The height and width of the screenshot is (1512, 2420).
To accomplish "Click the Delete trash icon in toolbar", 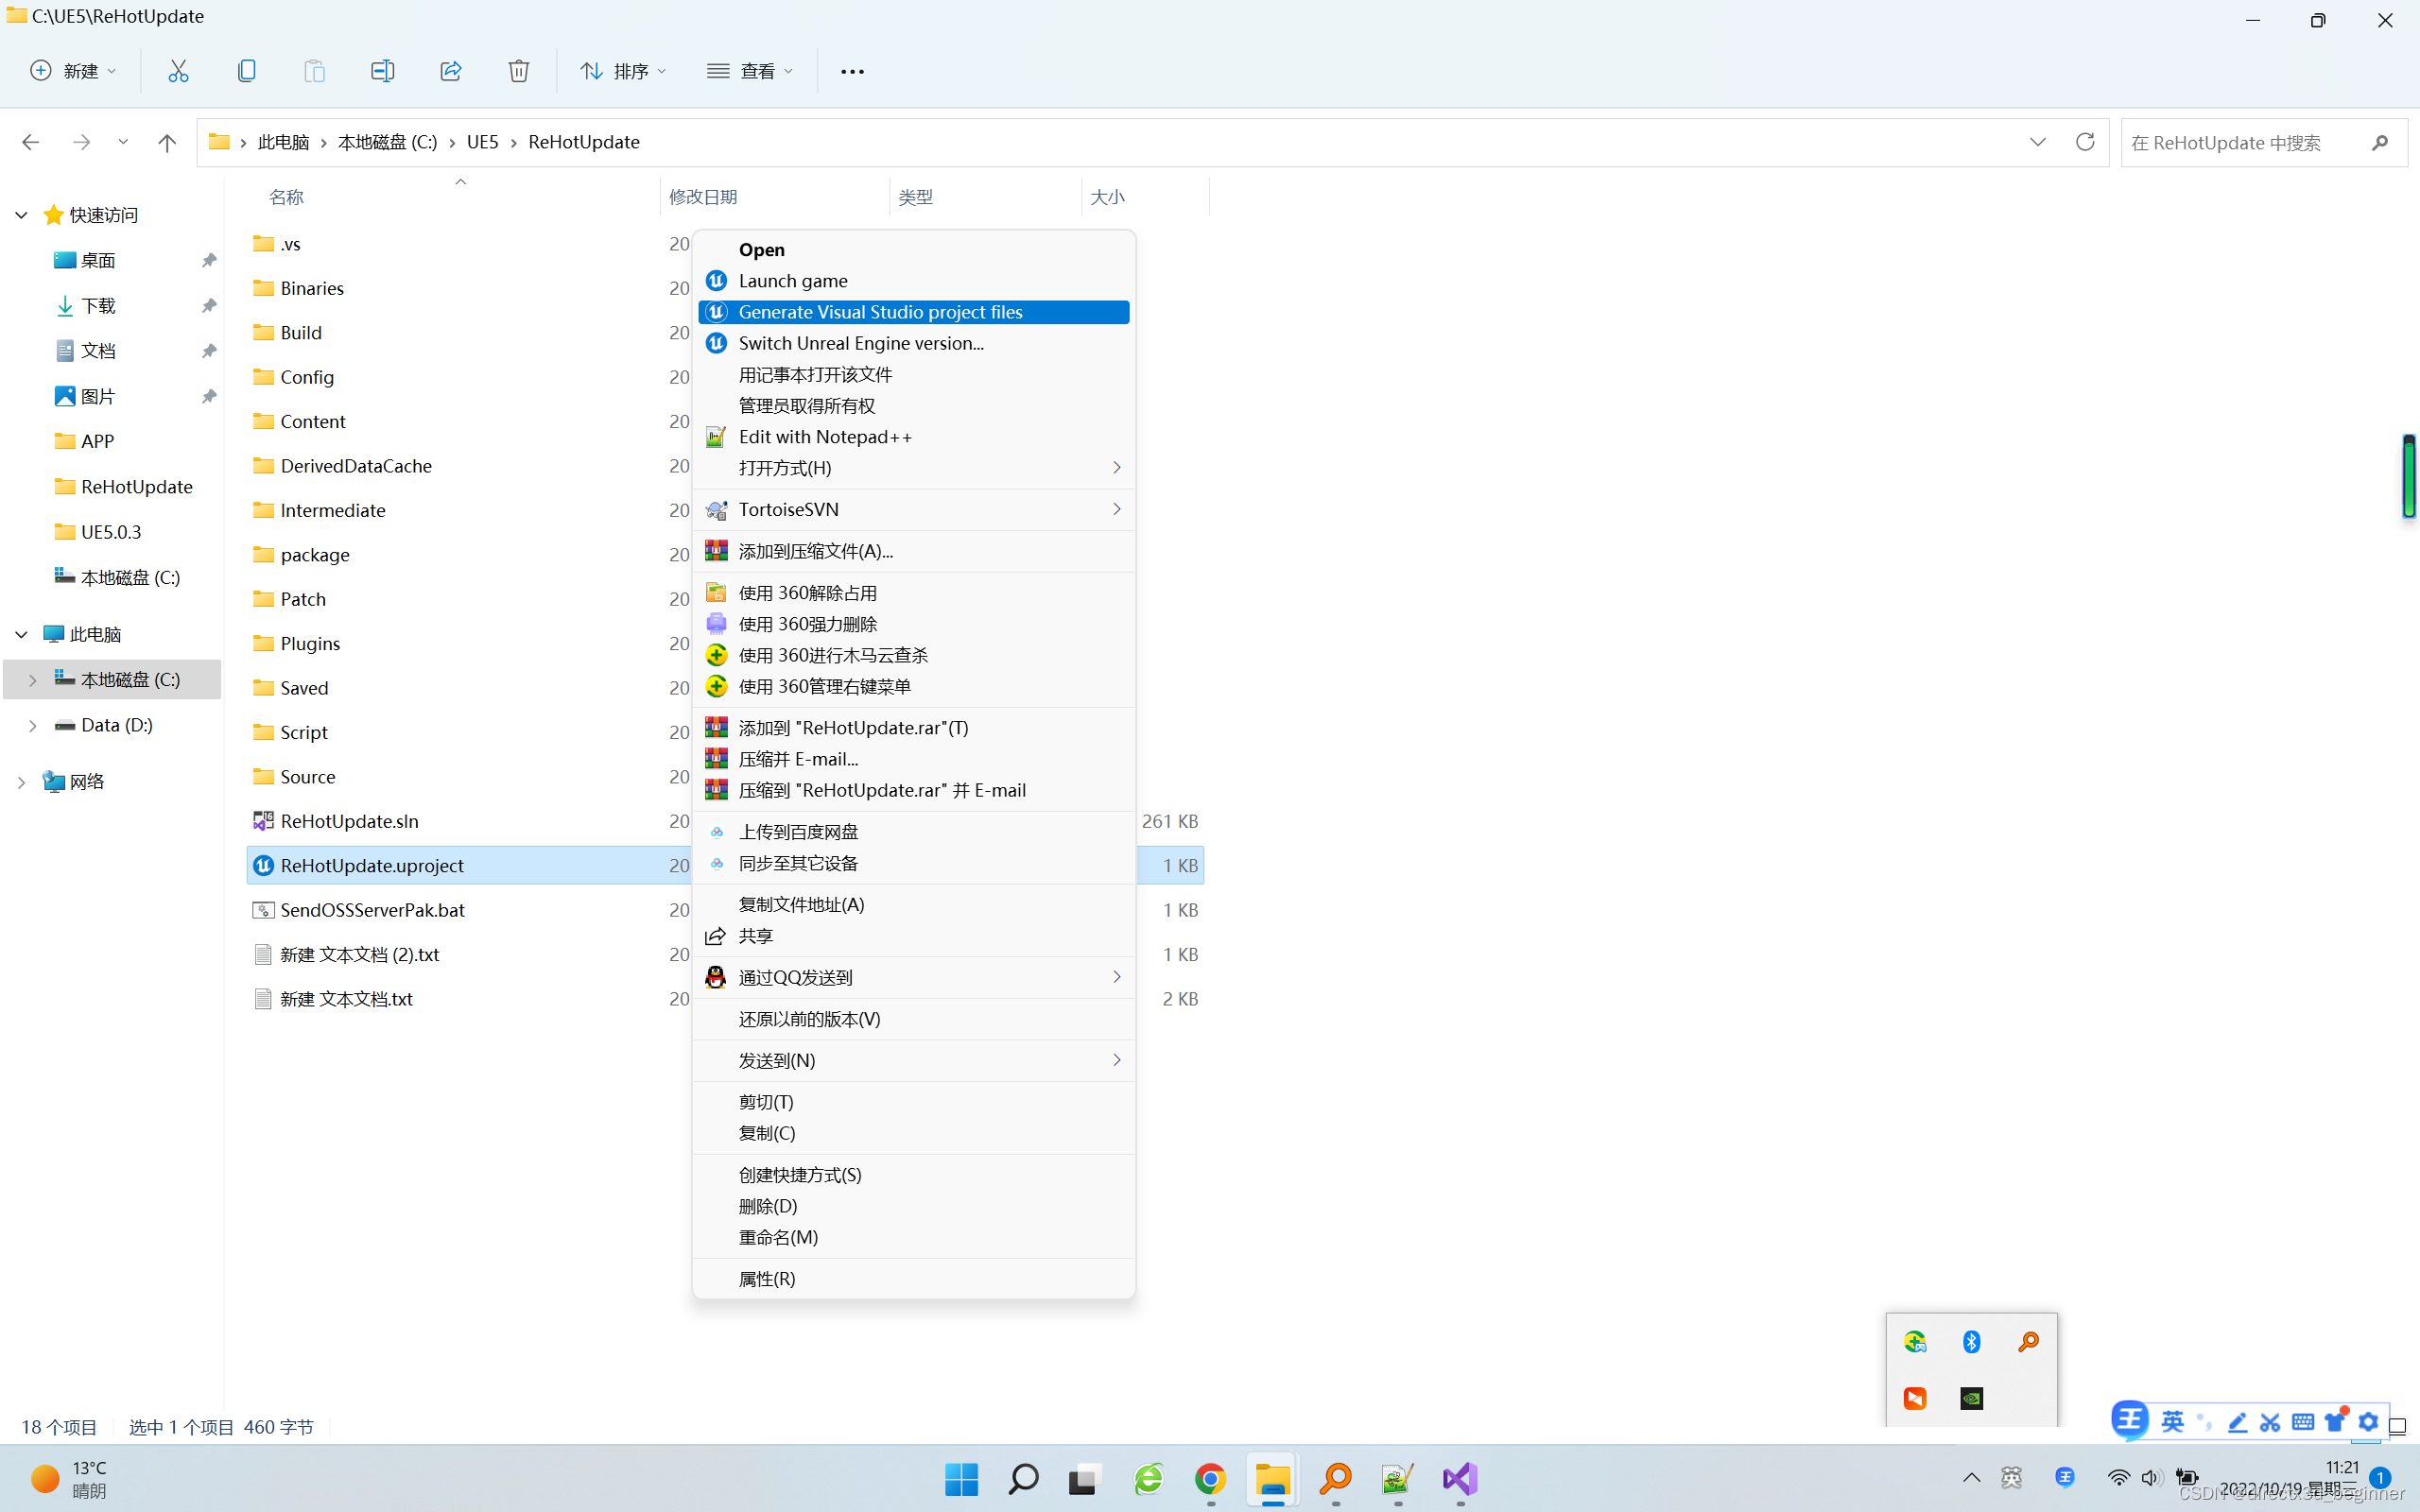I will click(518, 71).
